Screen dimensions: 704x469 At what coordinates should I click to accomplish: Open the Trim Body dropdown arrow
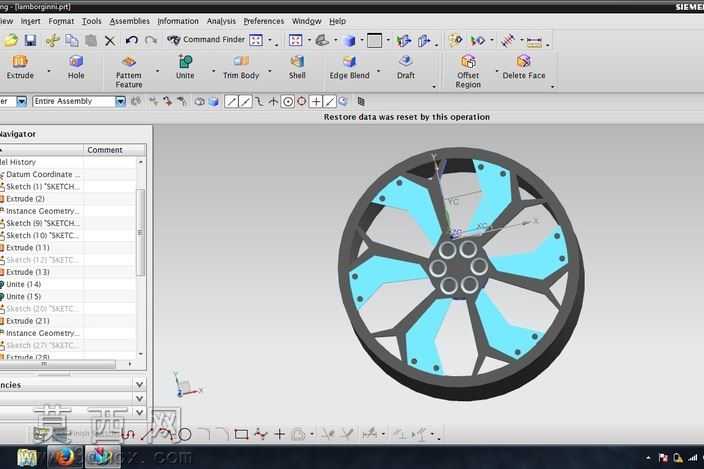pyautogui.click(x=270, y=71)
